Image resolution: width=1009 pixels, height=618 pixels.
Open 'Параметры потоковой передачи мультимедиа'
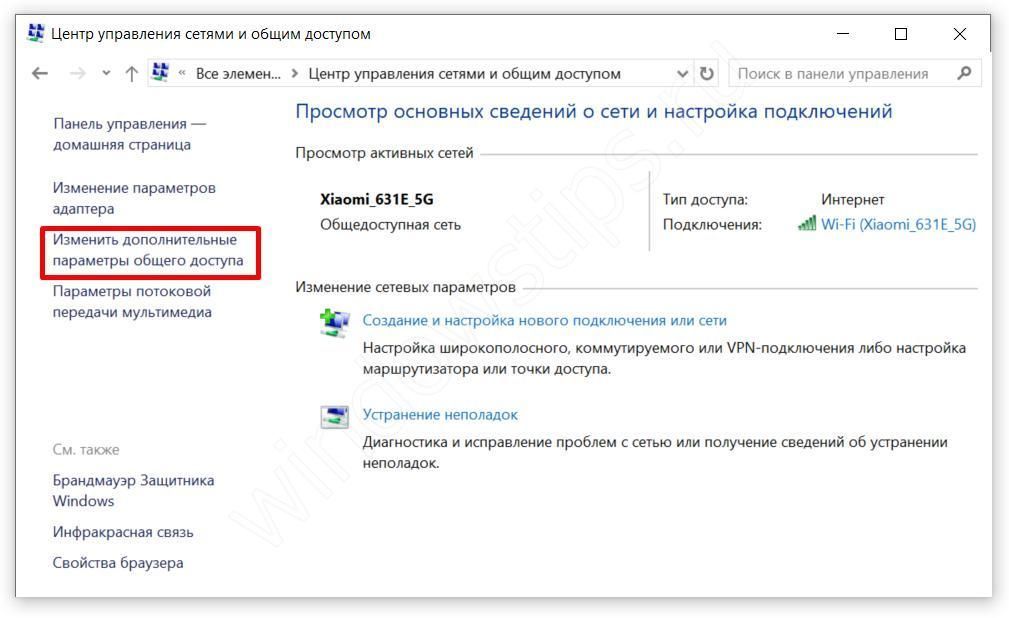(x=132, y=301)
